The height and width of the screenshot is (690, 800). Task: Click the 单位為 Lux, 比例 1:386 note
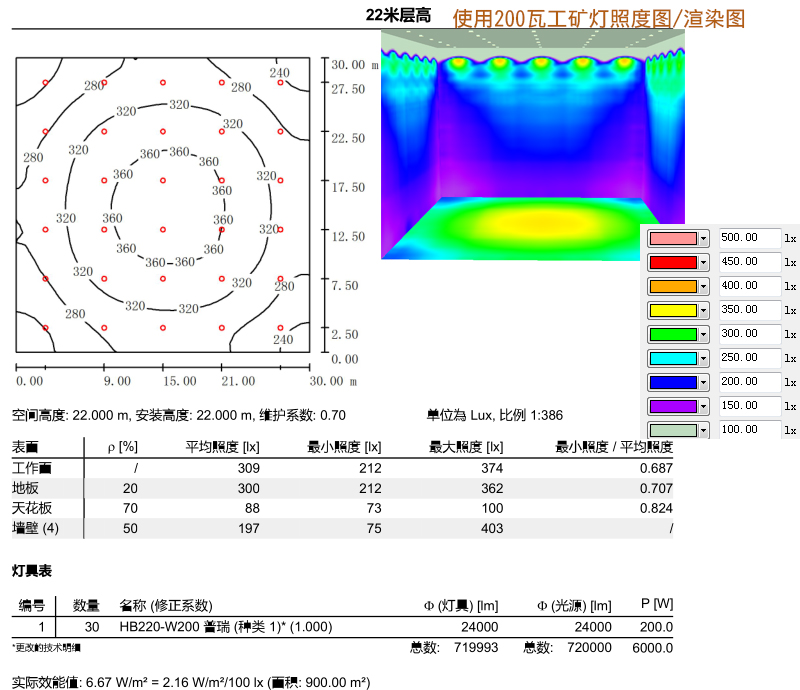pos(495,415)
